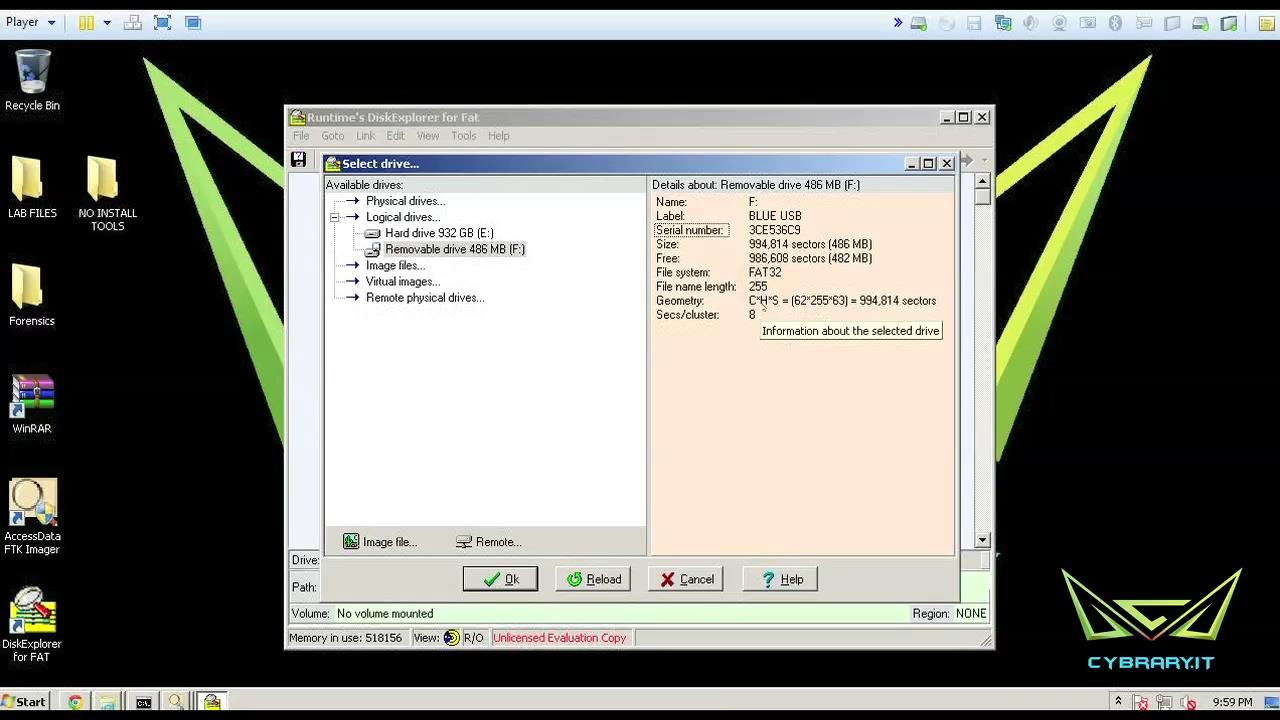Screen dimensions: 1280x720
Task: Click the Remote... button
Action: pyautogui.click(x=488, y=542)
